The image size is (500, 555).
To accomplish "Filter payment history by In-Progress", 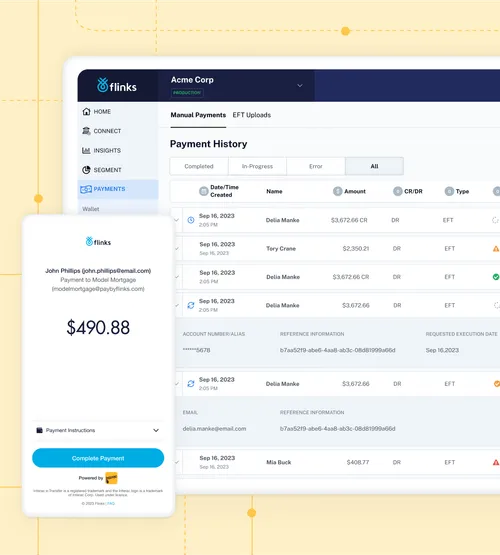I will pos(257,166).
